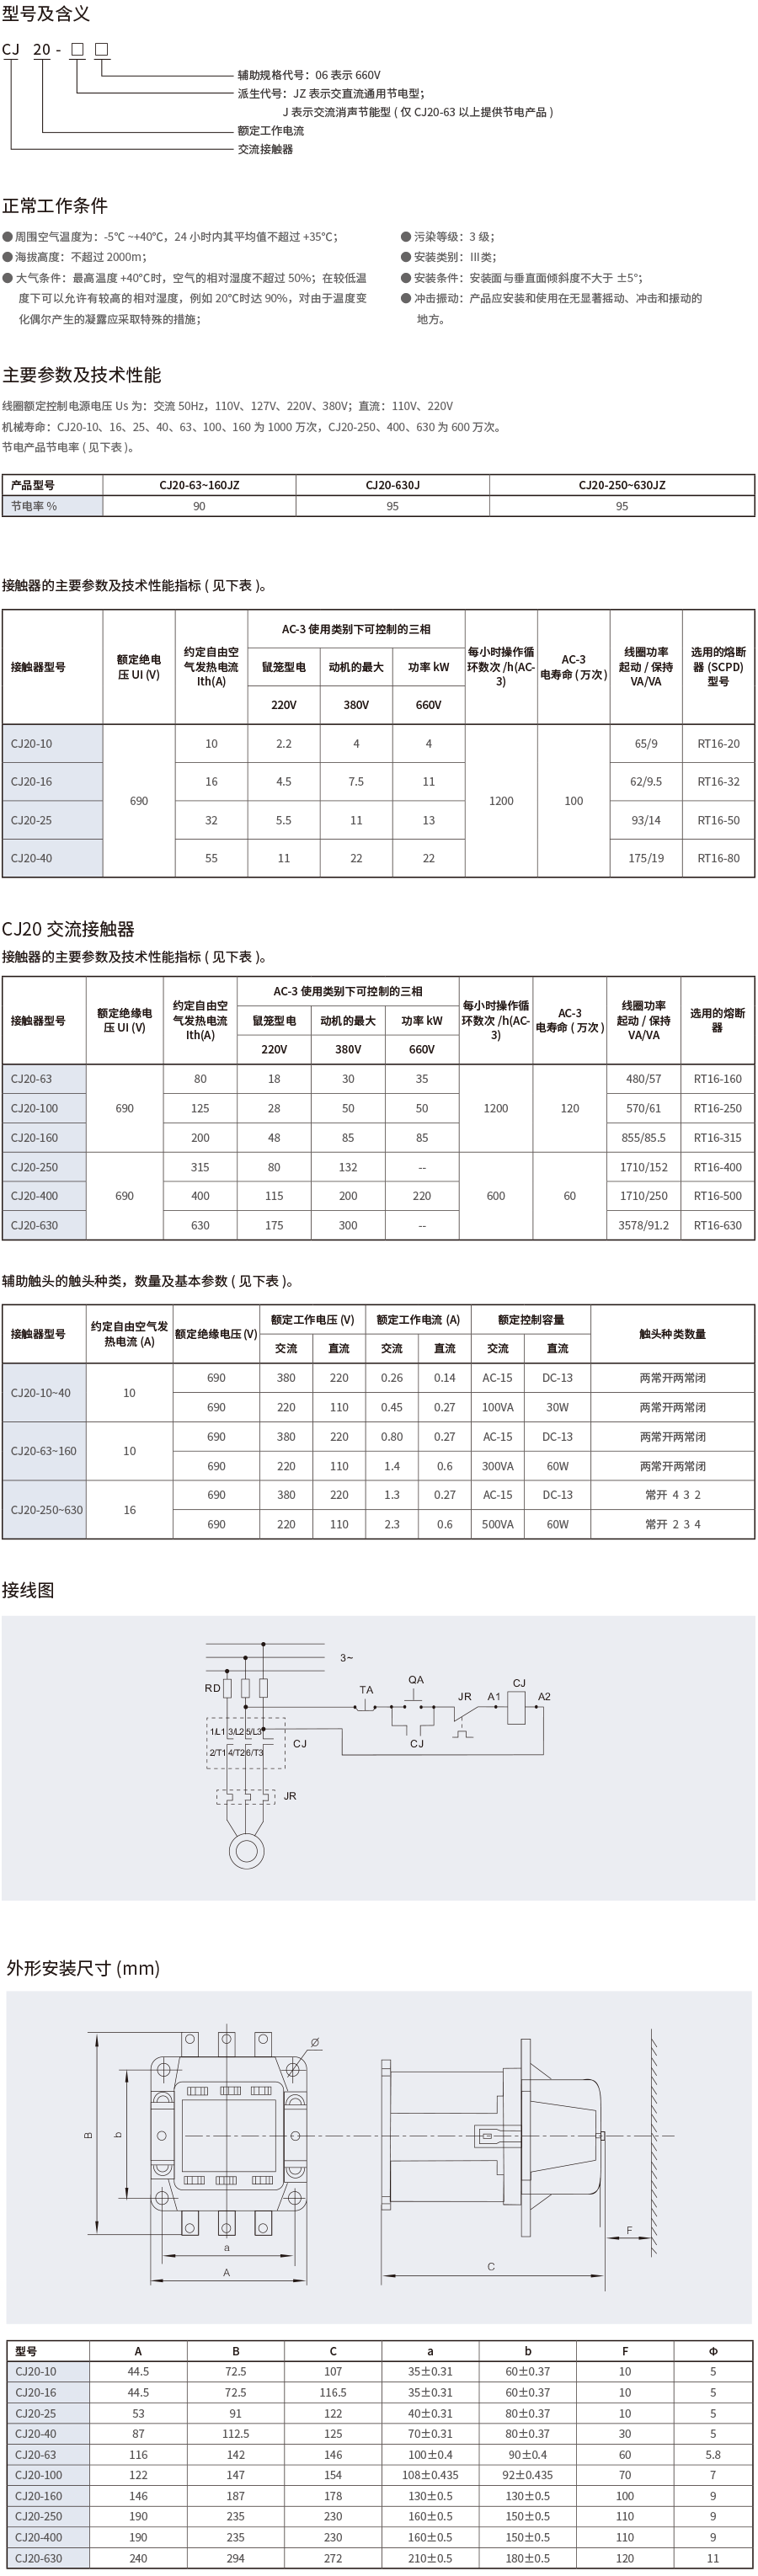
Task: Click the contact cell '常开 4 3 2'
Action: (673, 1495)
